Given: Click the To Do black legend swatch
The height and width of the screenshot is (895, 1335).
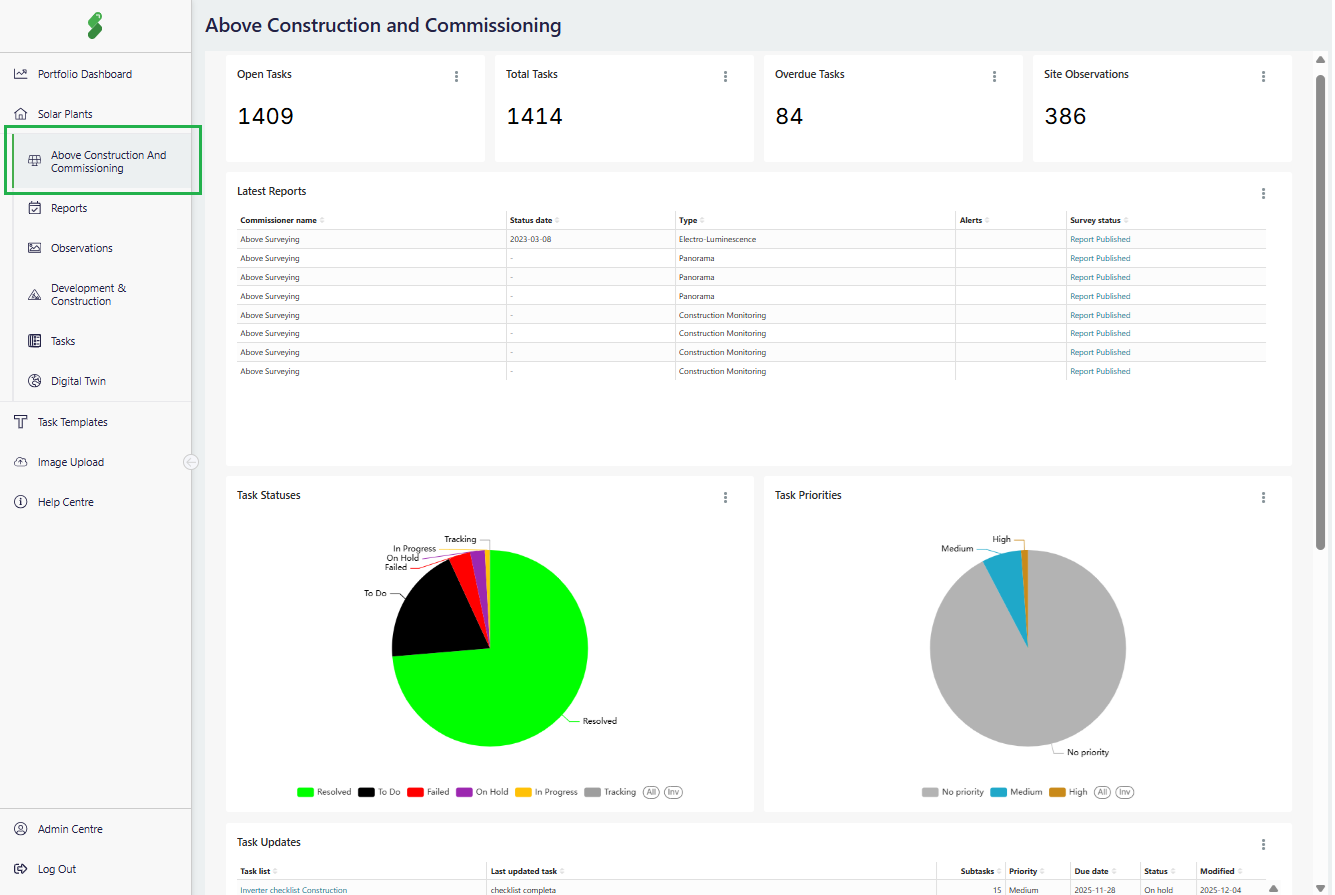Looking at the screenshot, I should [367, 792].
